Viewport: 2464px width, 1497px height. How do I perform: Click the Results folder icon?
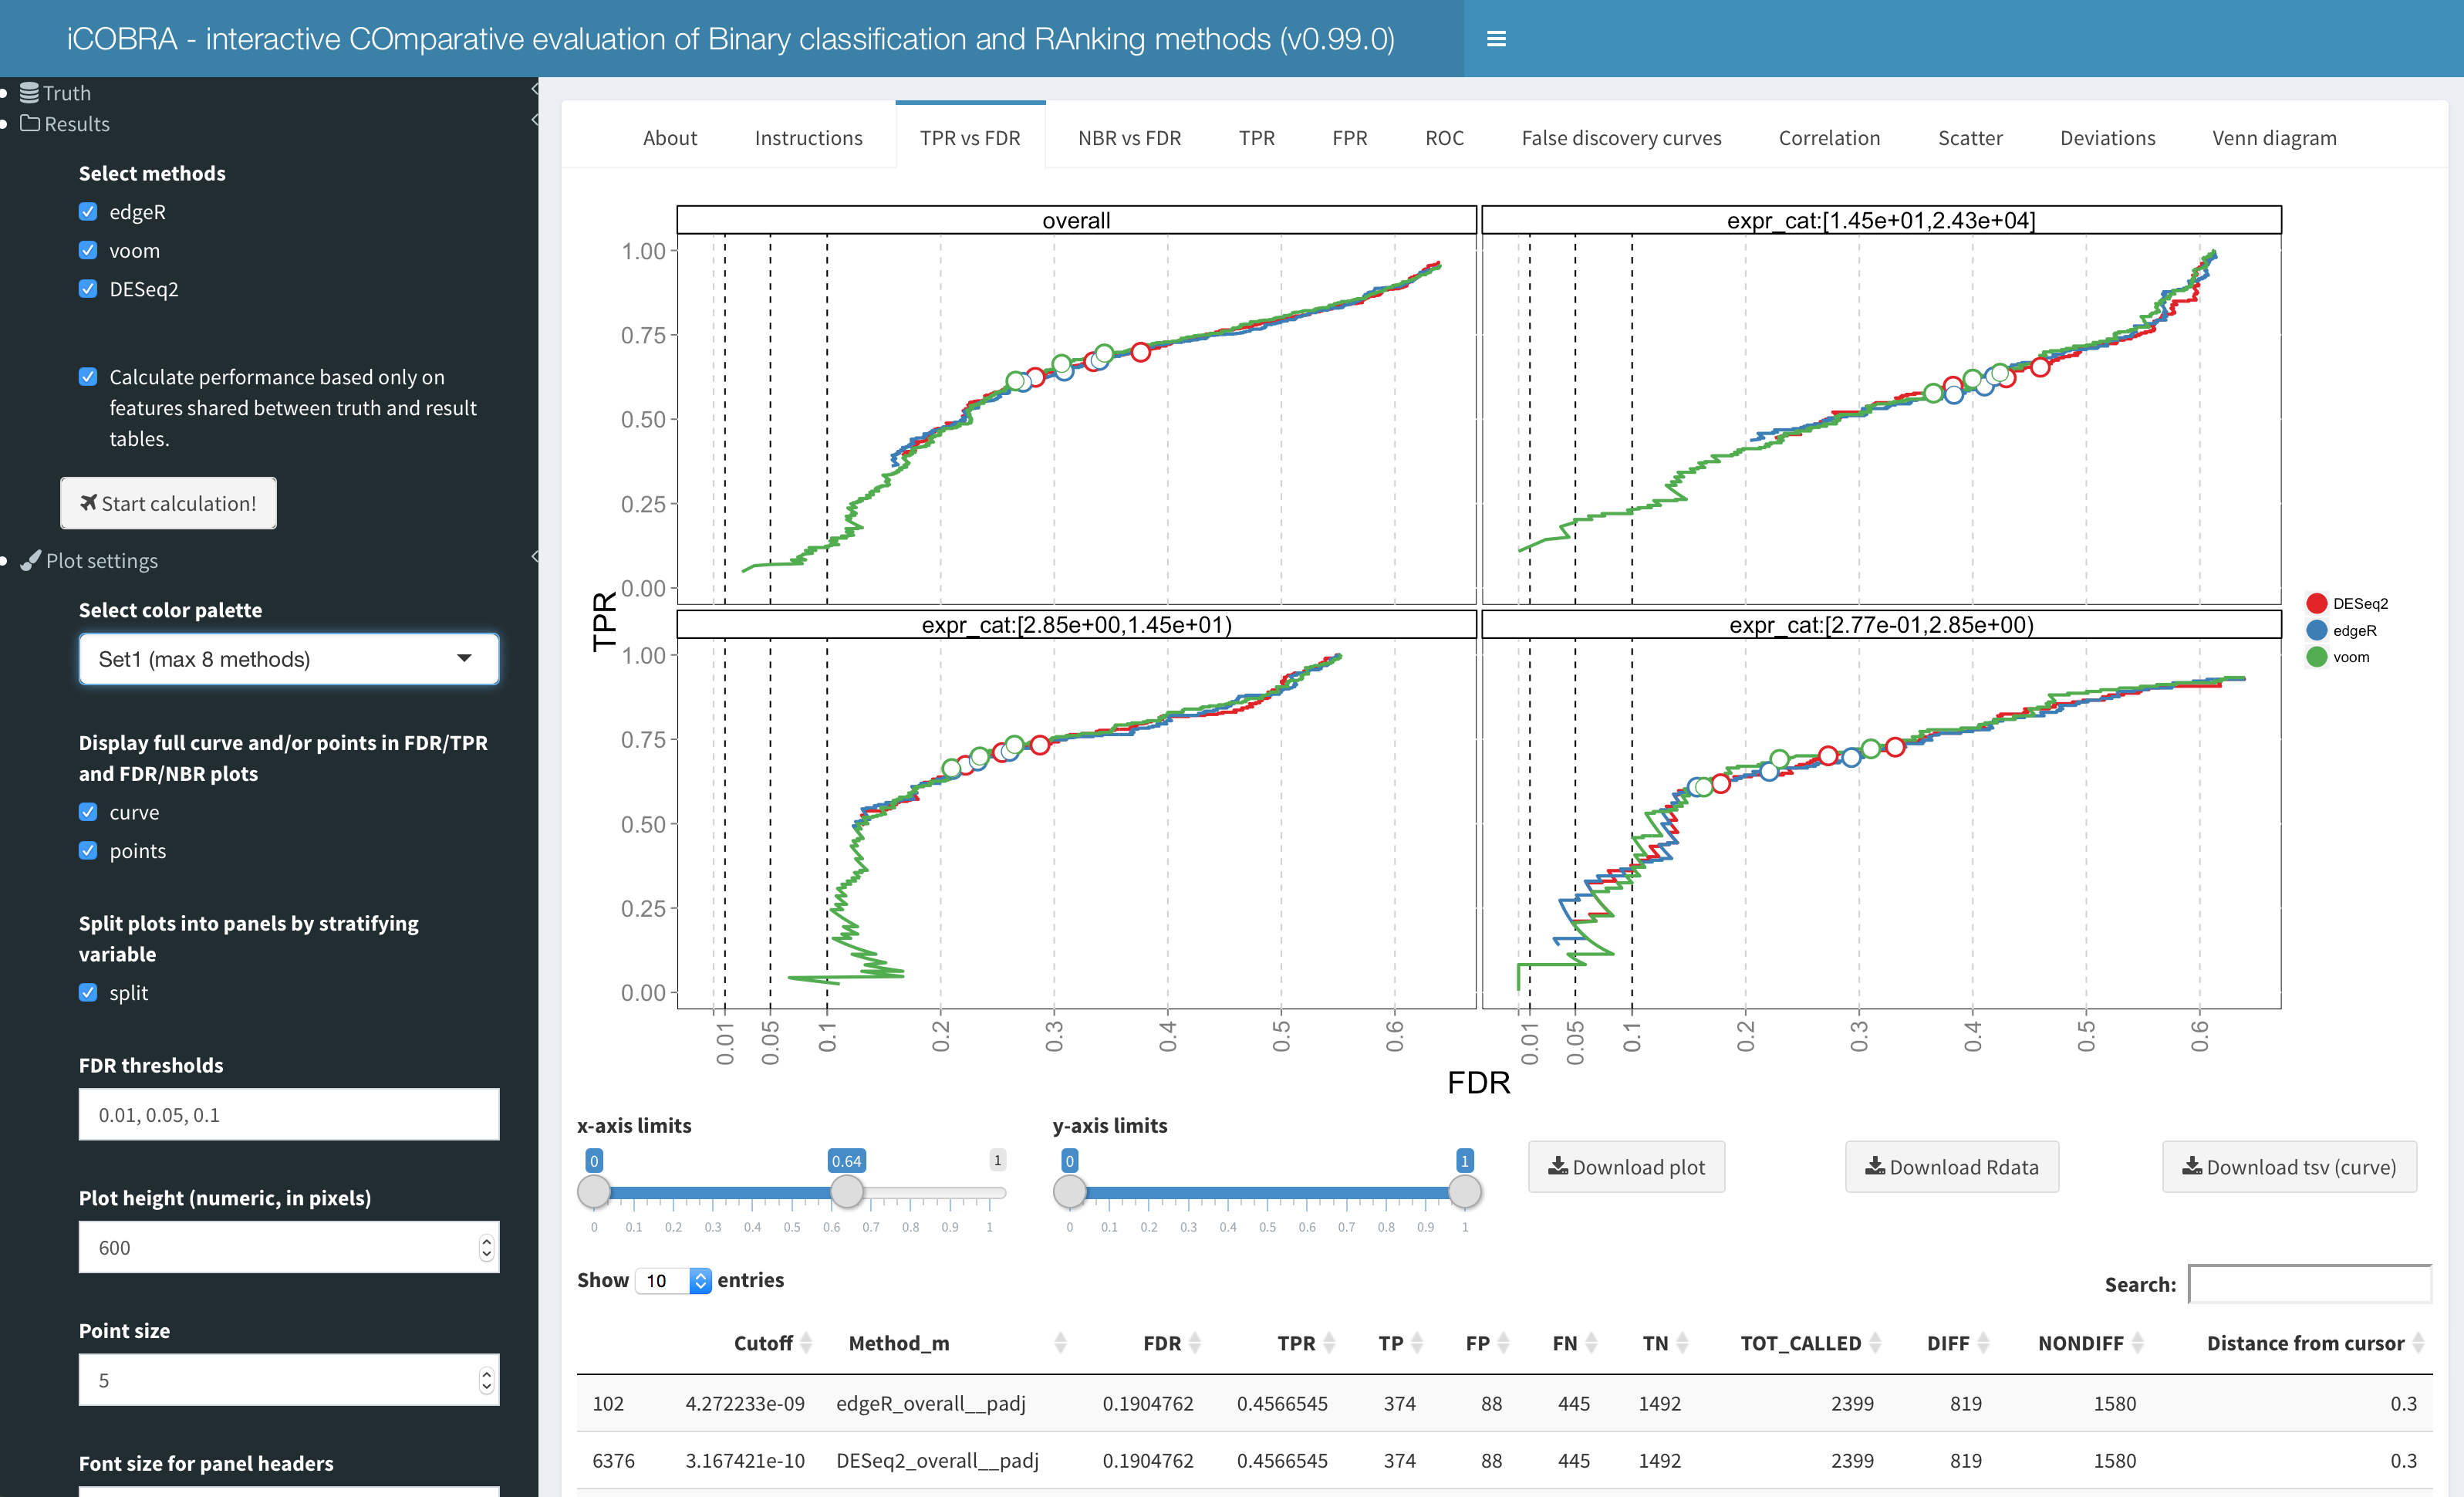point(30,124)
